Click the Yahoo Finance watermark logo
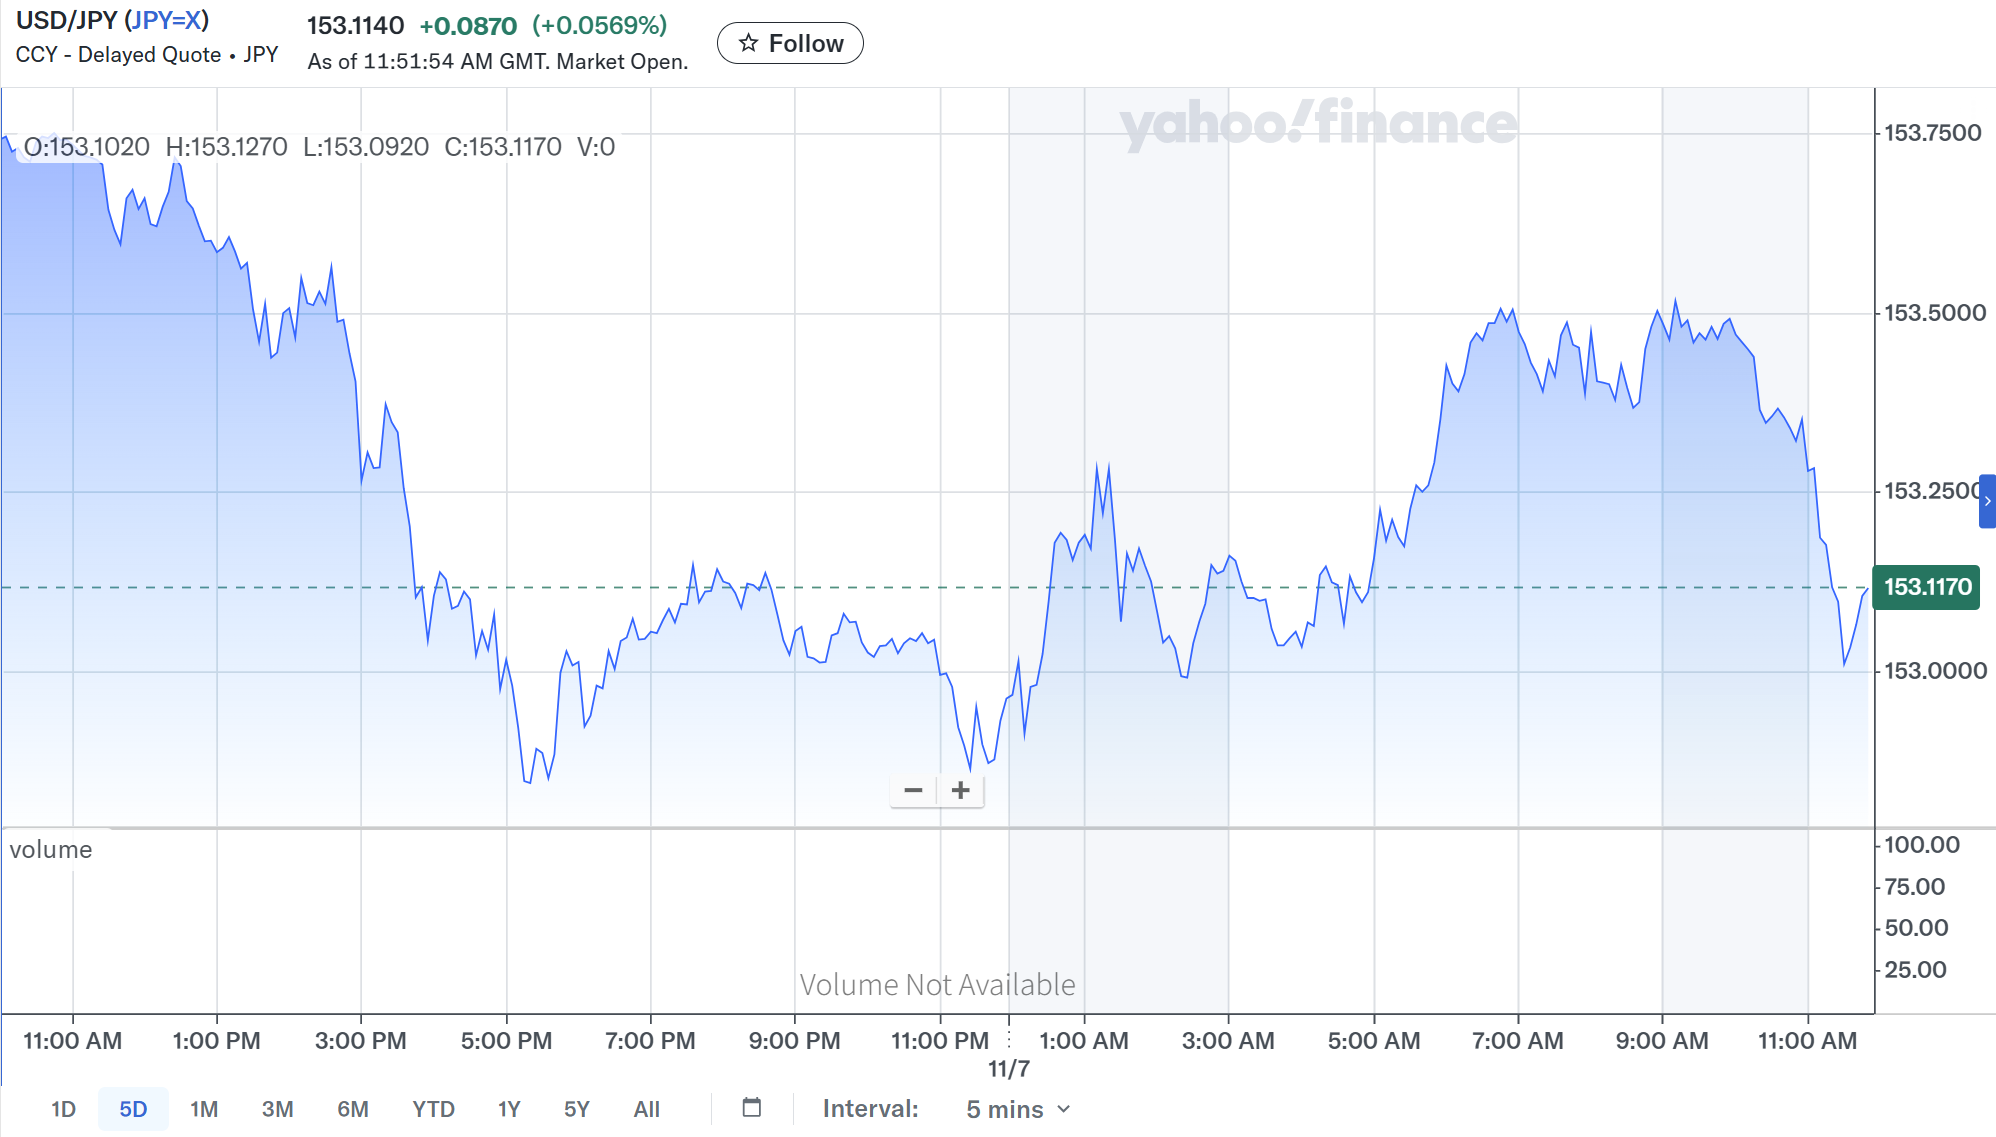The height and width of the screenshot is (1137, 1996). tap(1318, 123)
